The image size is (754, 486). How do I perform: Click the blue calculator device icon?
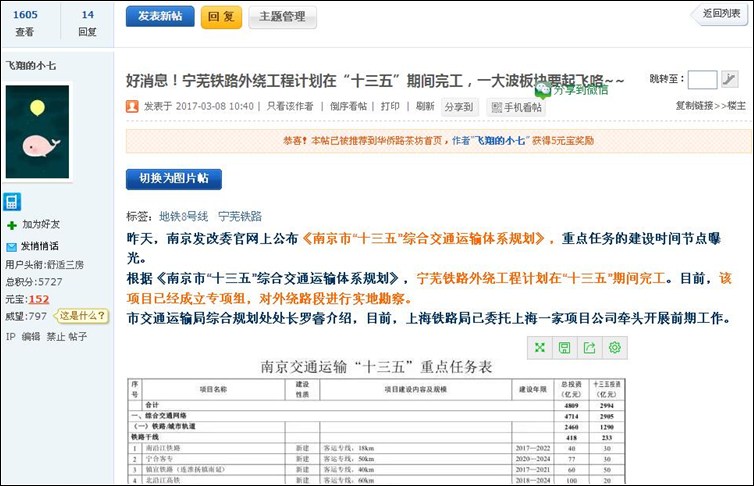(x=12, y=202)
